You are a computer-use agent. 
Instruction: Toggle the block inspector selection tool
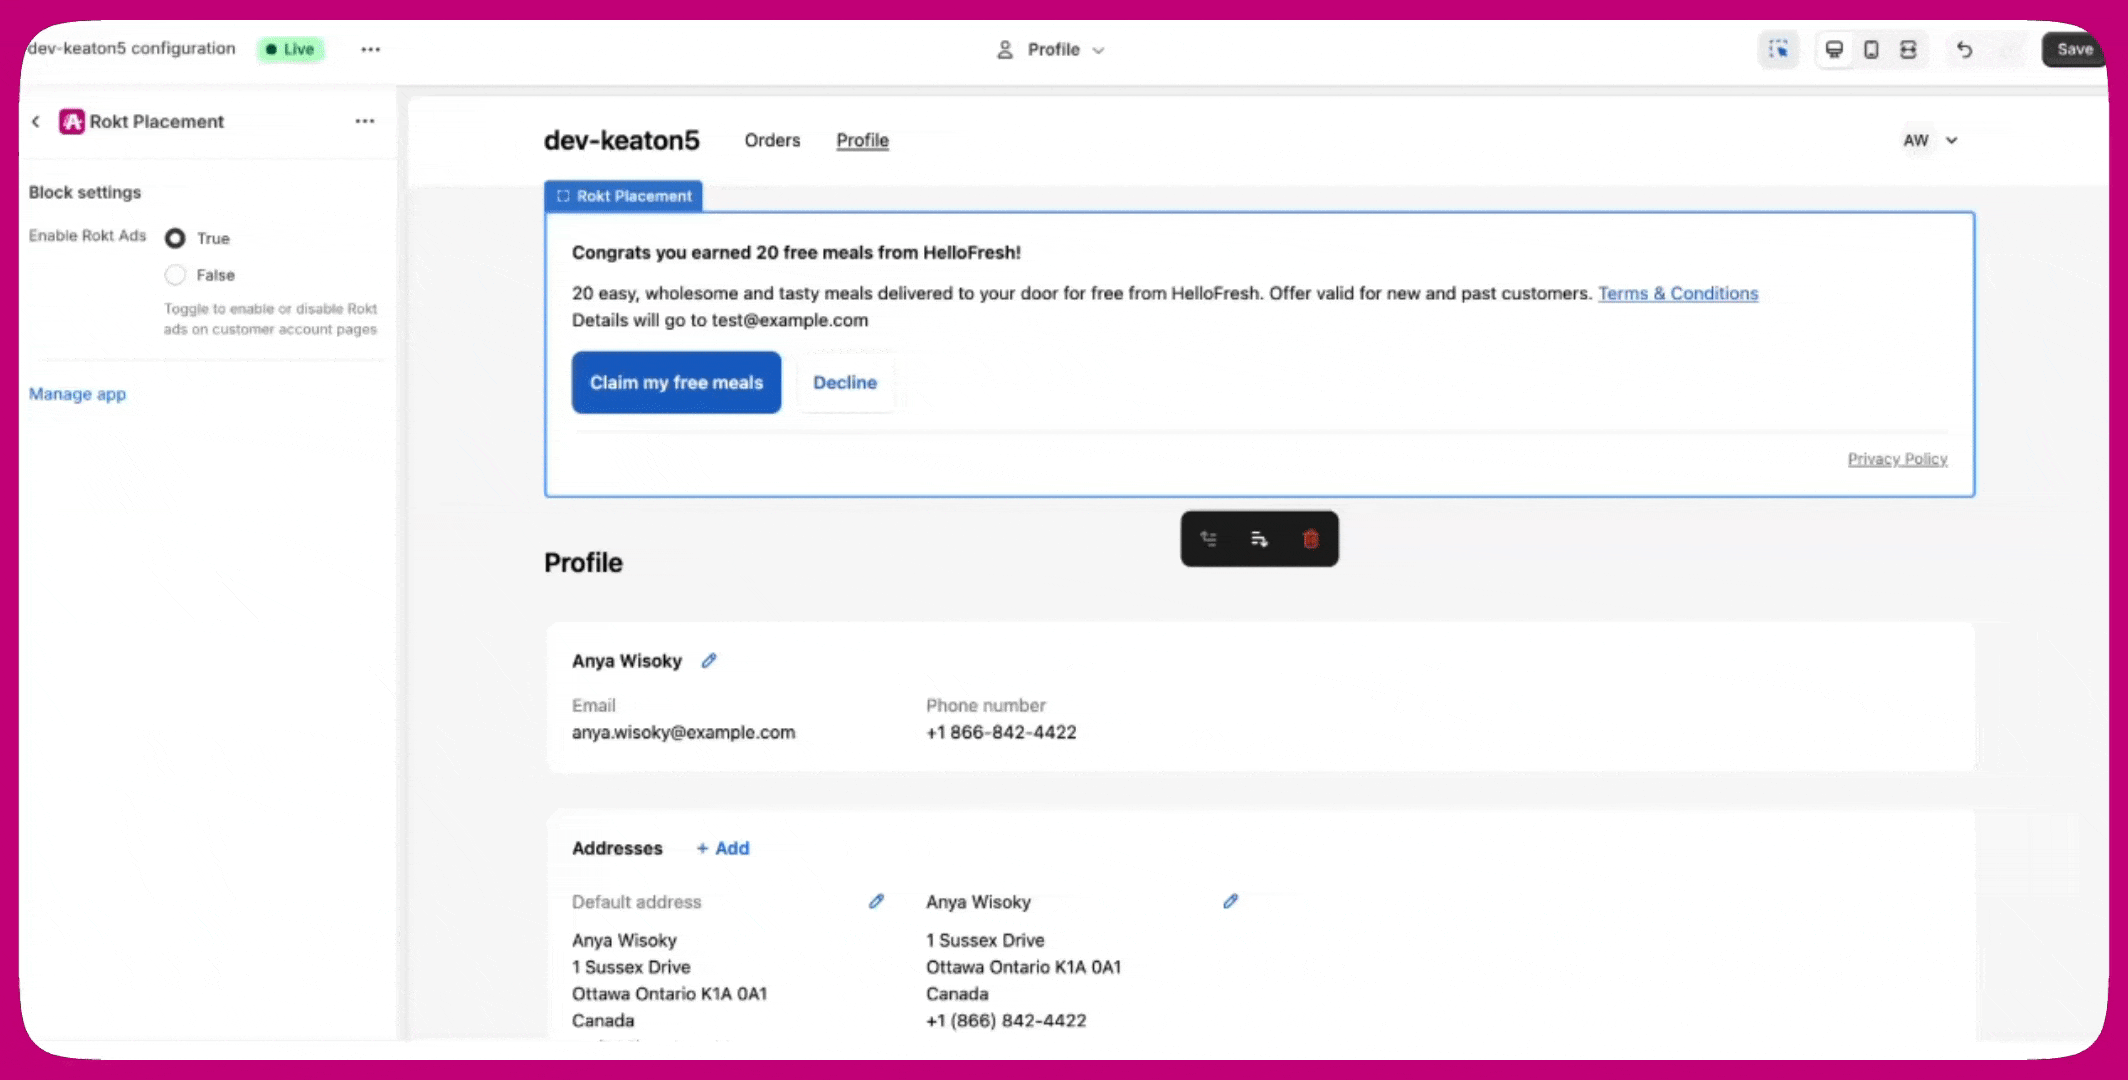pyautogui.click(x=1778, y=49)
